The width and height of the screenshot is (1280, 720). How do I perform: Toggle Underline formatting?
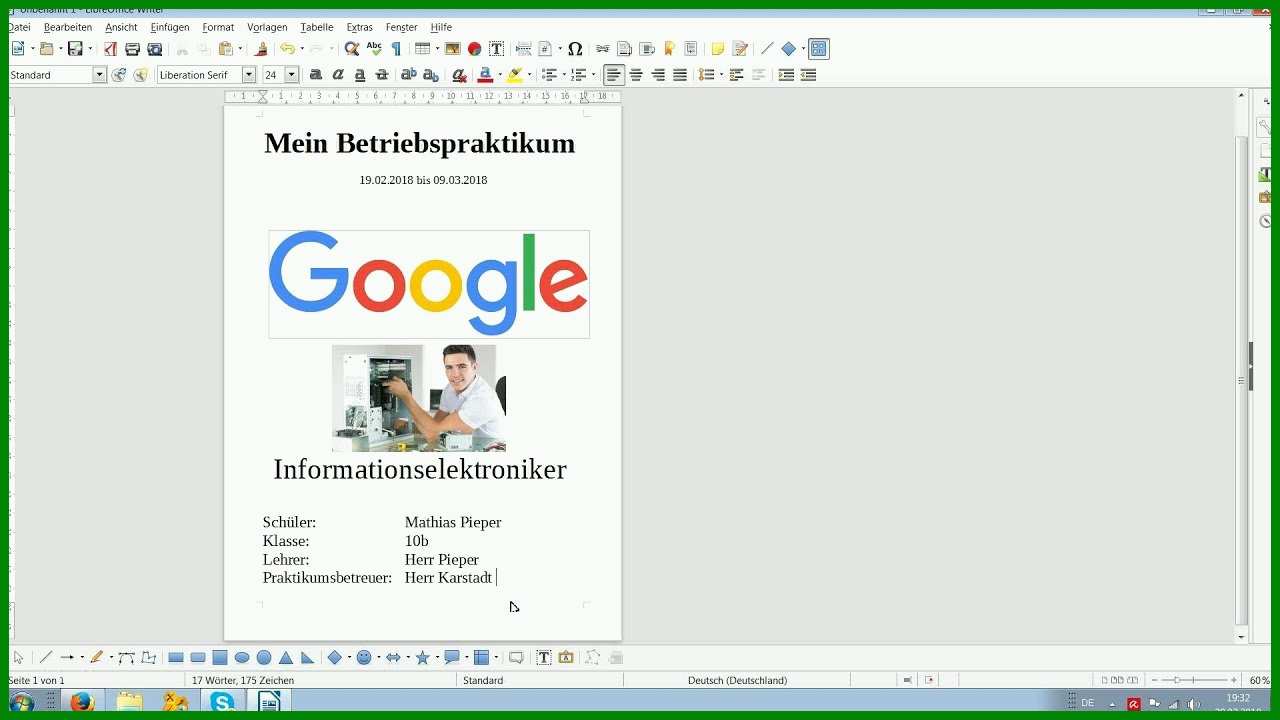tap(360, 75)
